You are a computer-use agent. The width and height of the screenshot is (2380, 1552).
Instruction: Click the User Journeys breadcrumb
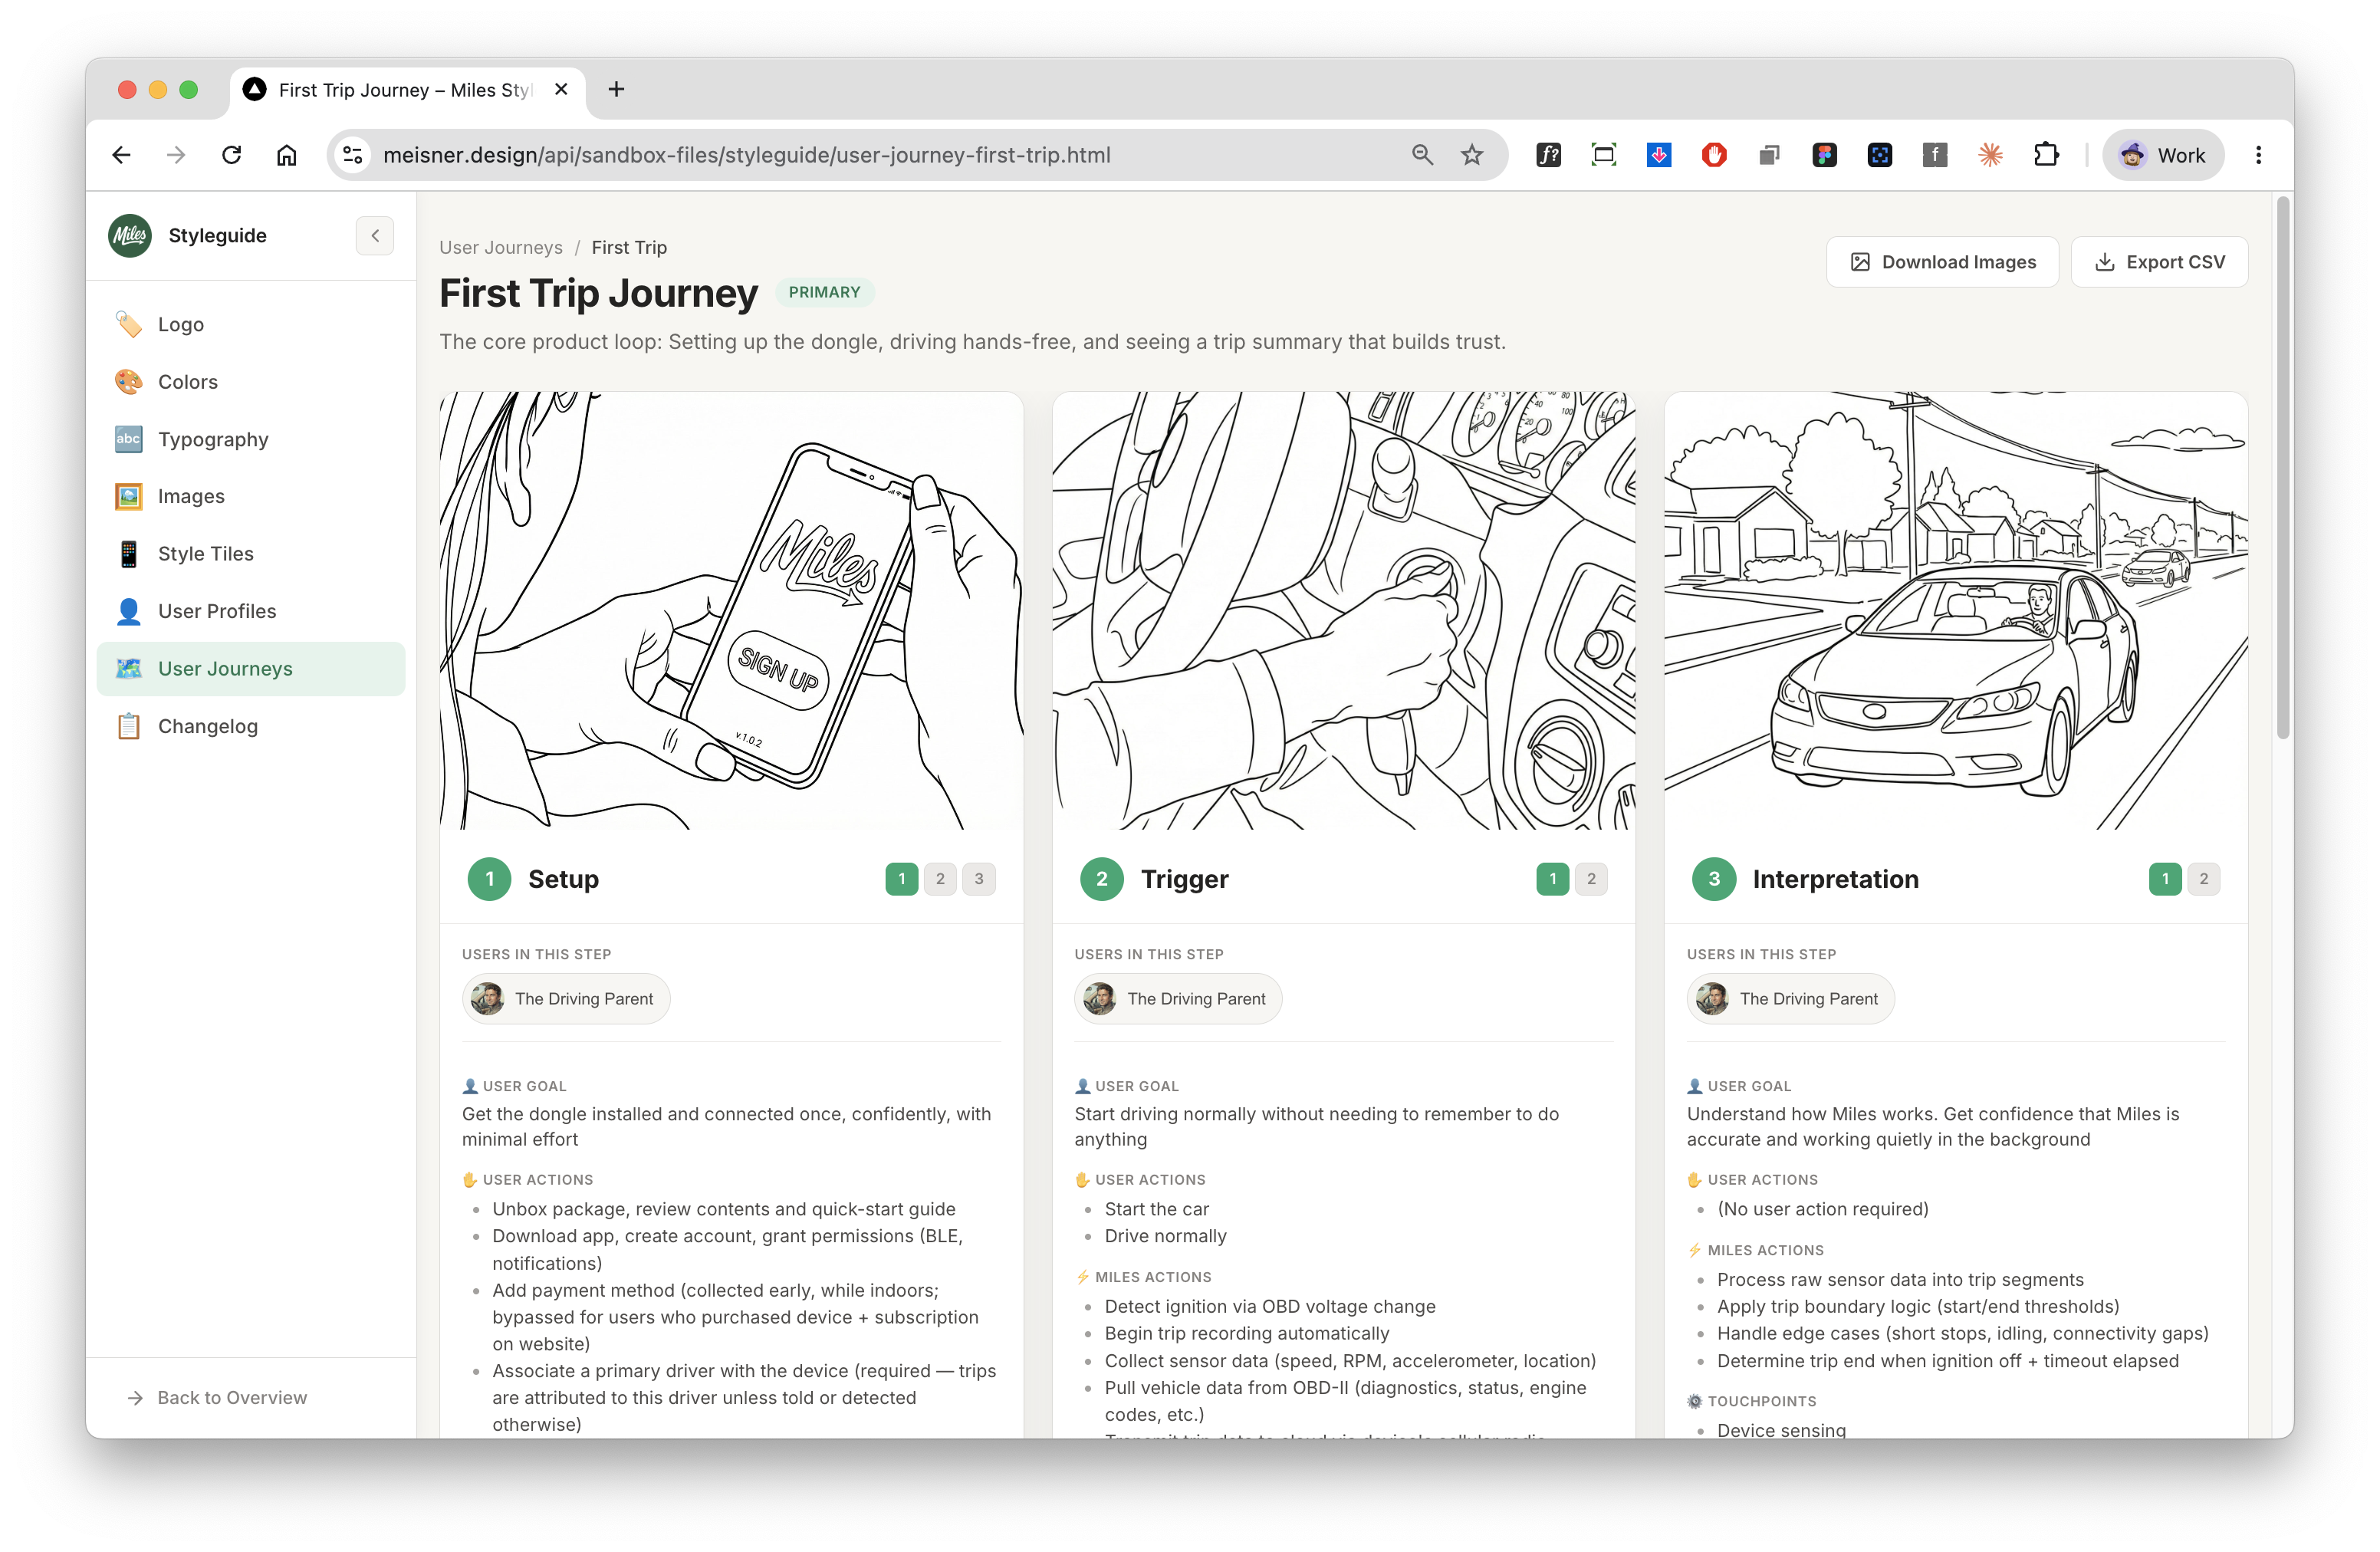(x=501, y=247)
